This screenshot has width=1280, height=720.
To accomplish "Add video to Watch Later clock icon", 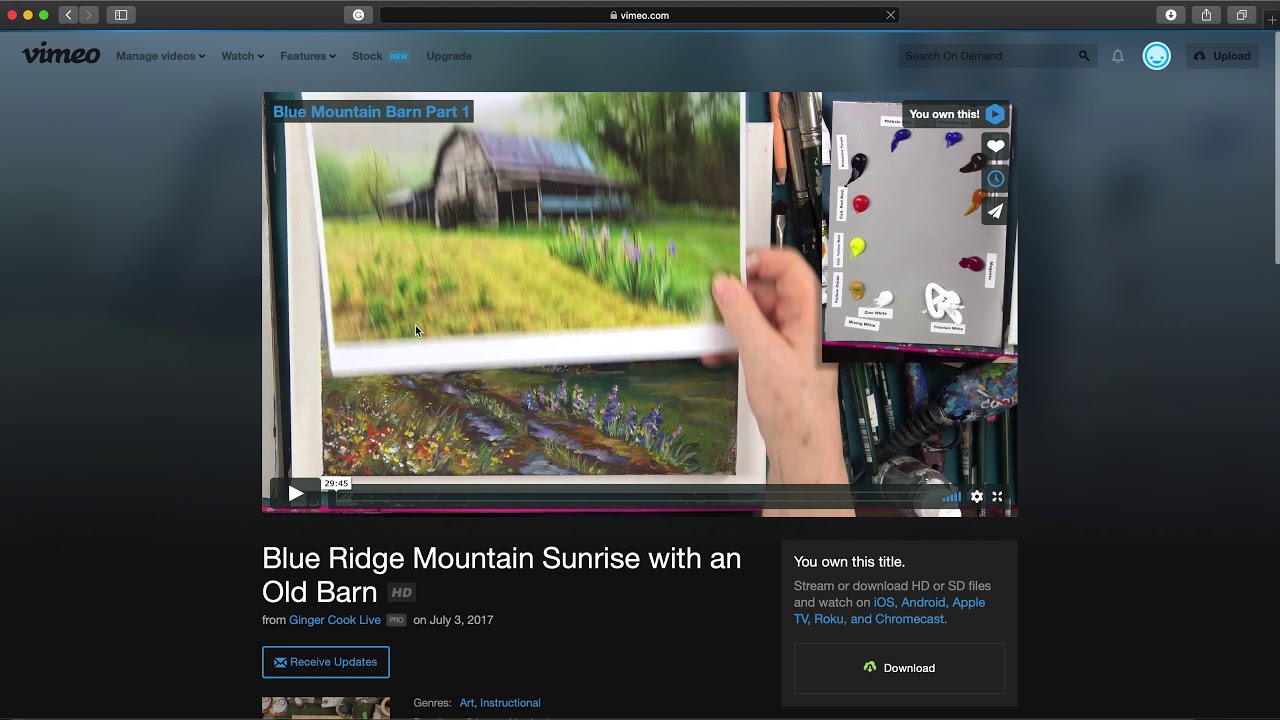I will (x=995, y=179).
